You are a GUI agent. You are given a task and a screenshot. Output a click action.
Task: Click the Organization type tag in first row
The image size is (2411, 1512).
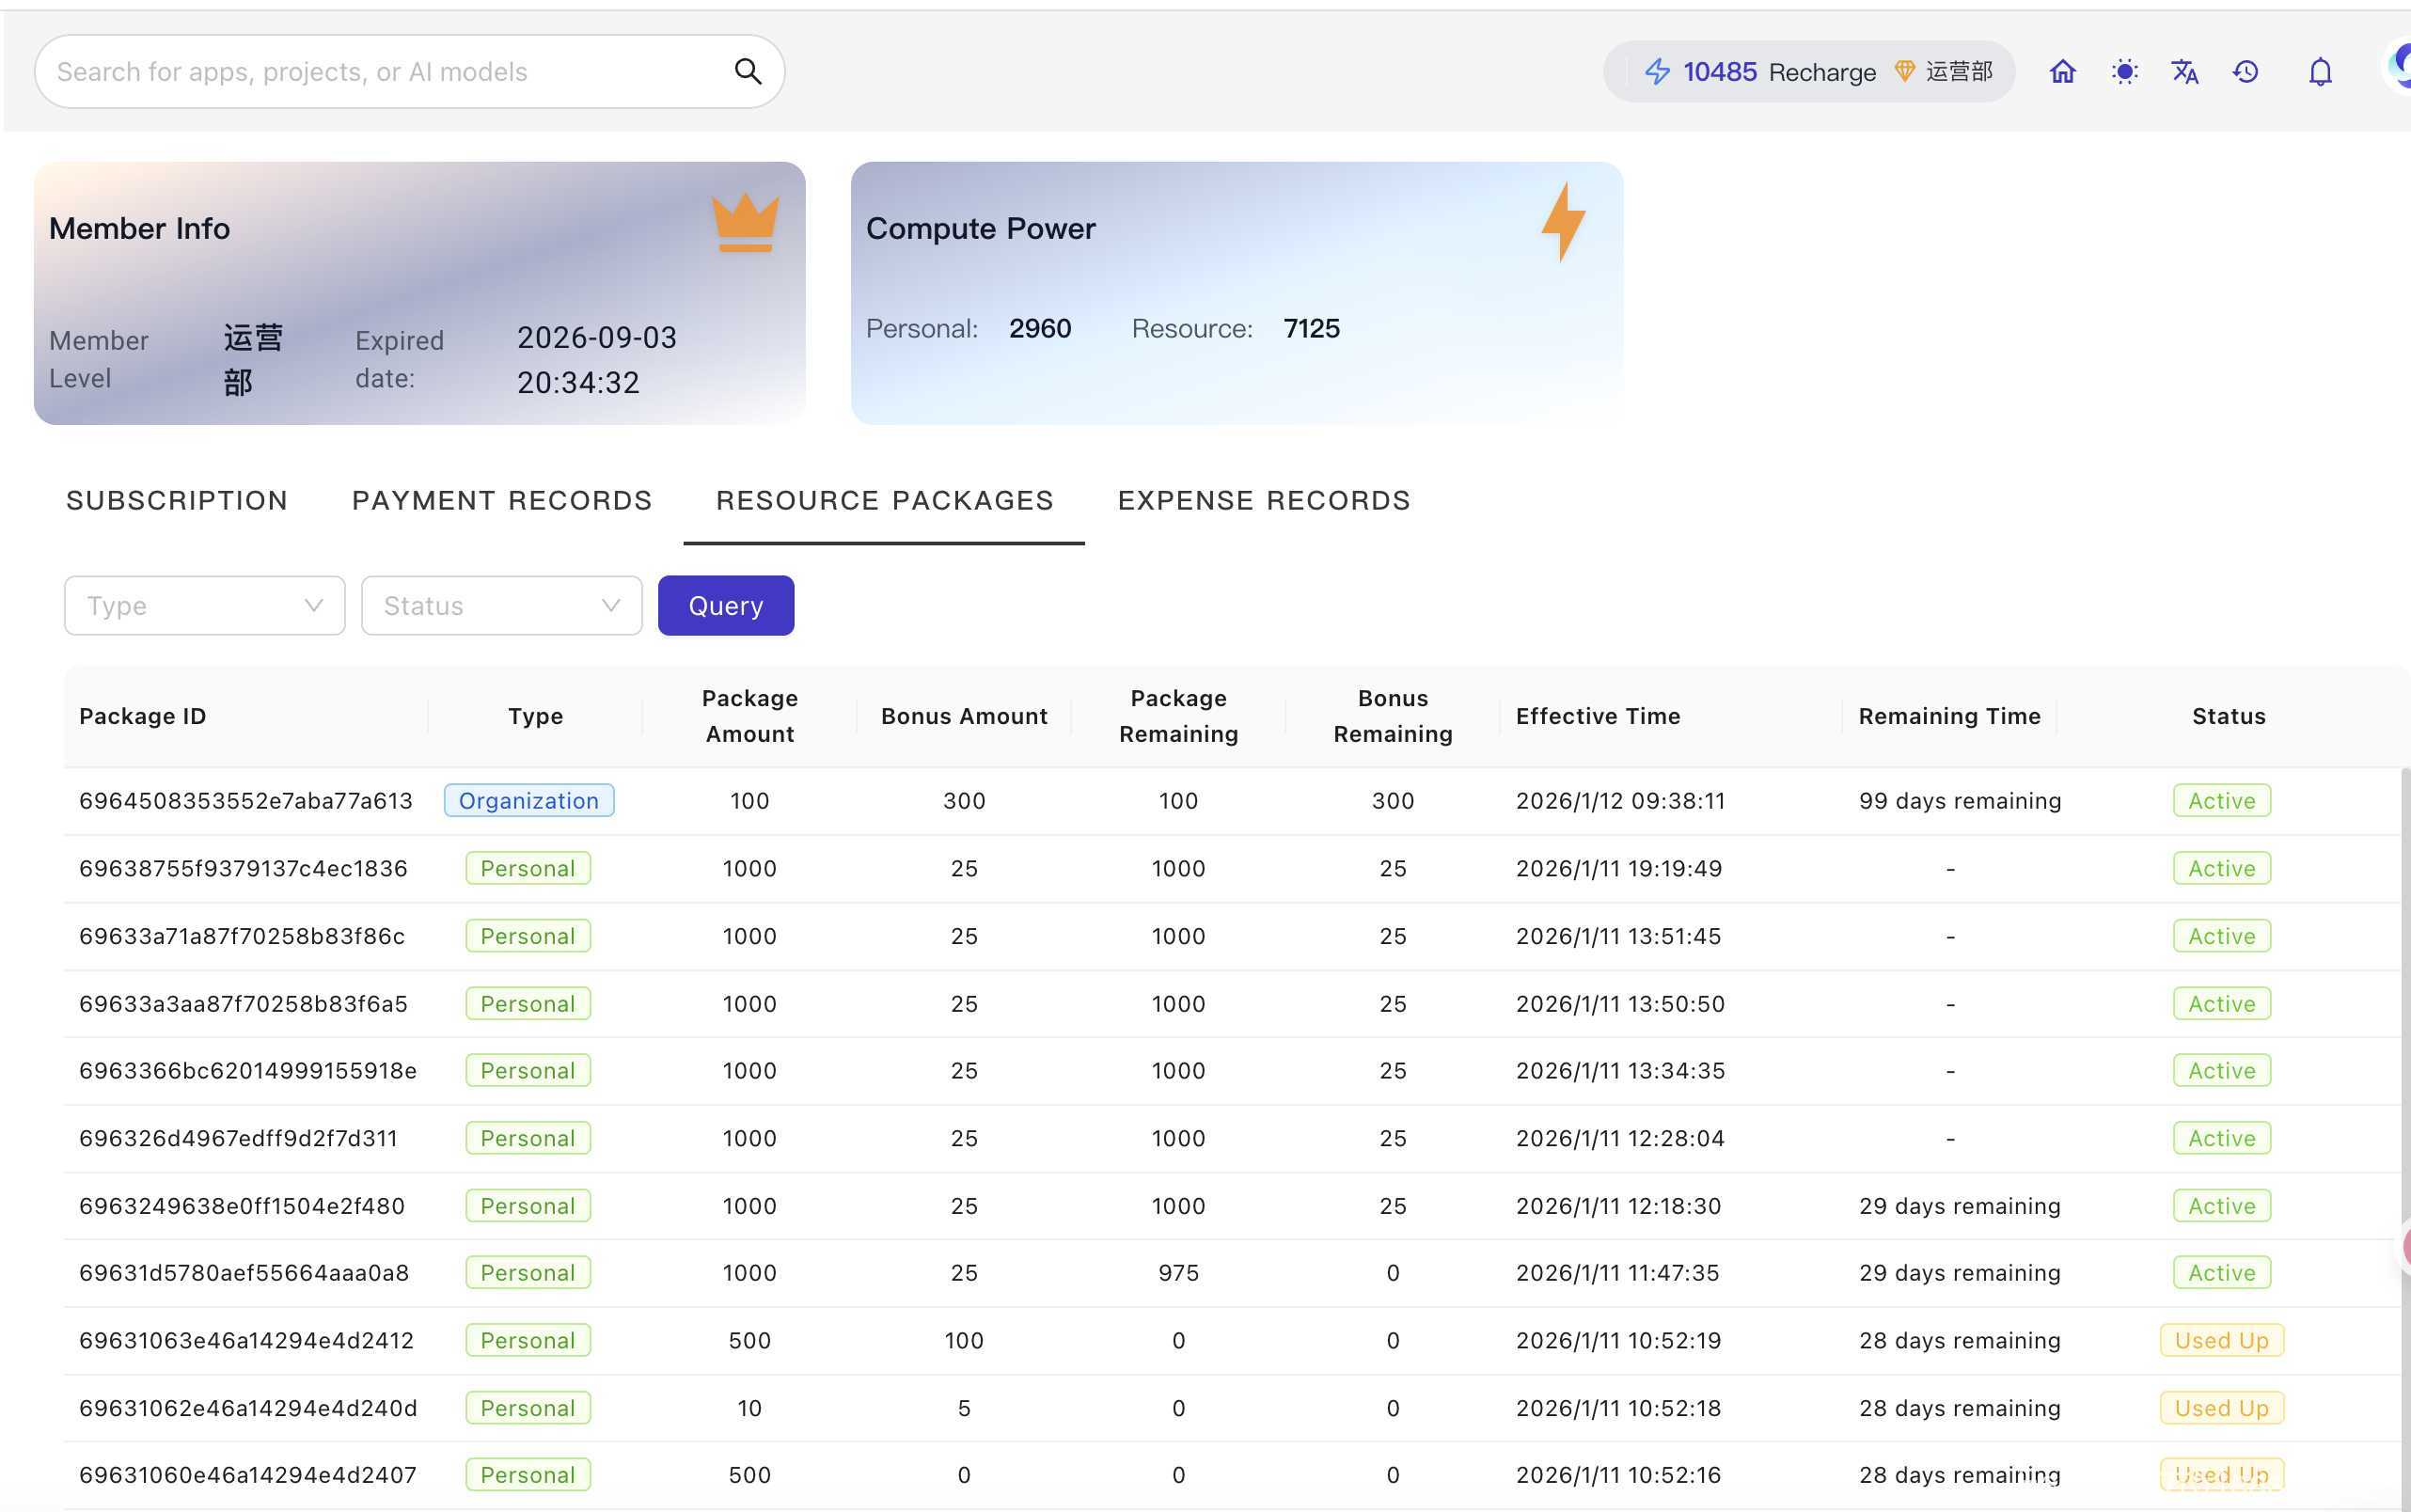coord(529,800)
